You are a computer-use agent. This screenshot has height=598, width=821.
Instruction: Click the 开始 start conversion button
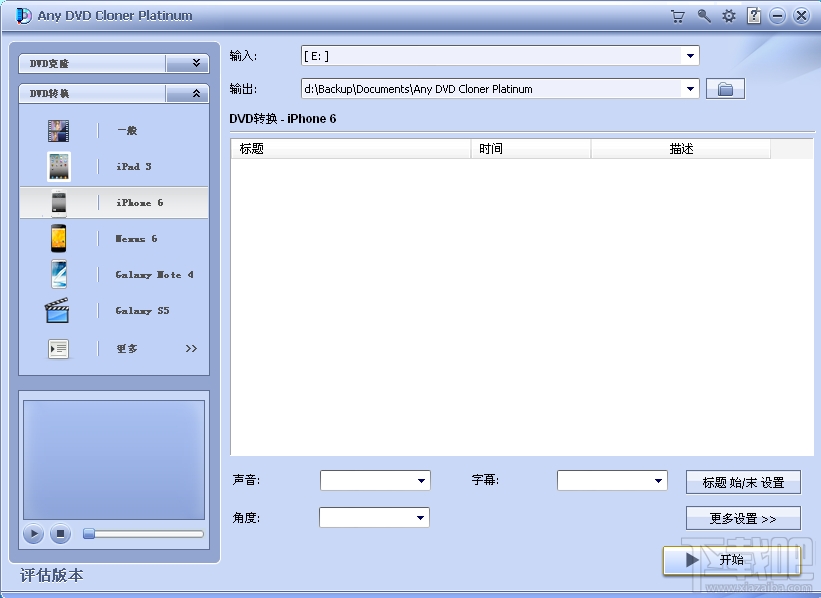tap(733, 561)
